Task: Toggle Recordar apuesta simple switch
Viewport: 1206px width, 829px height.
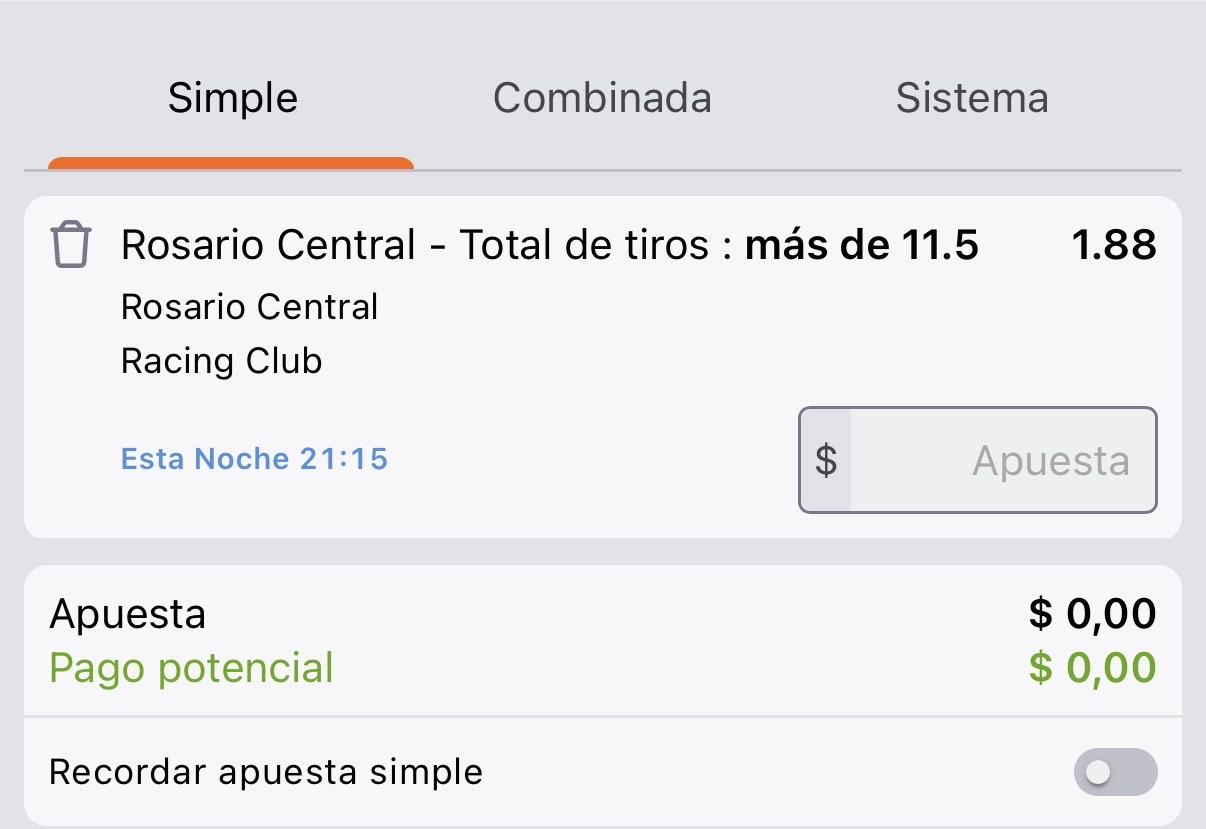Action: point(1115,773)
